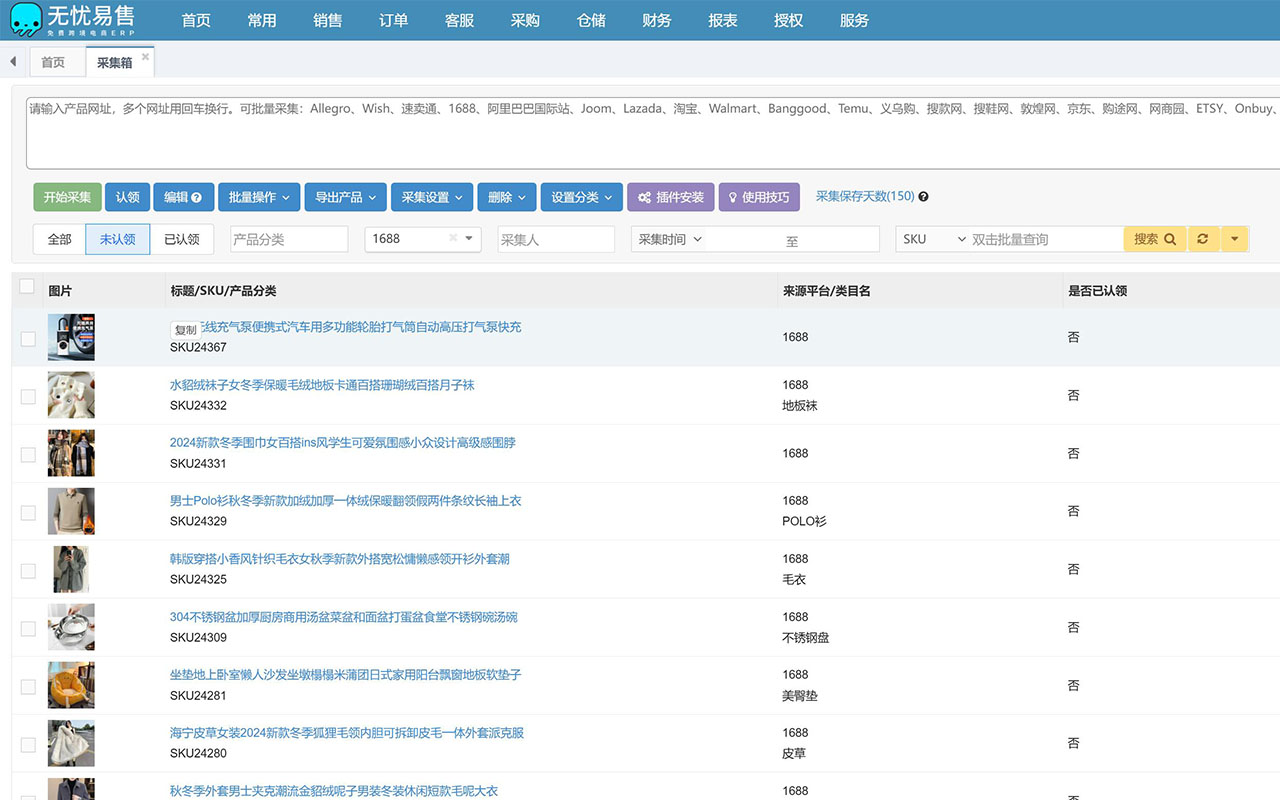Click the help icon beside 采集保存天数

(x=923, y=197)
